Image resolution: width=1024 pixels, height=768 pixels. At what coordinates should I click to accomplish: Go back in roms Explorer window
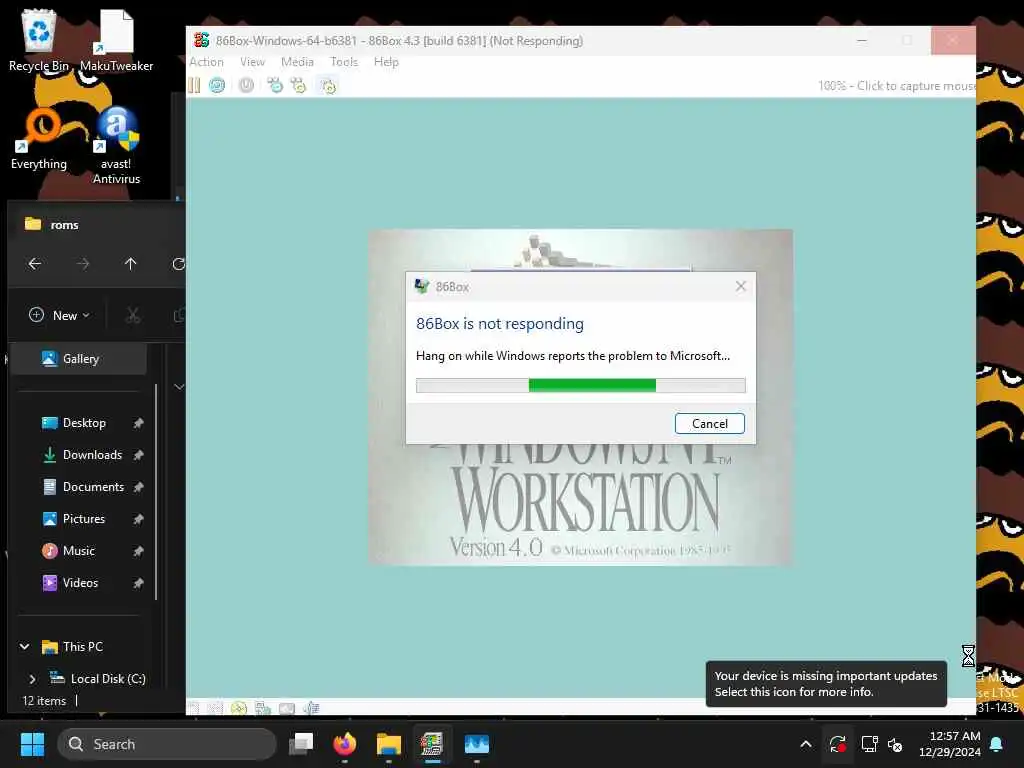click(35, 264)
